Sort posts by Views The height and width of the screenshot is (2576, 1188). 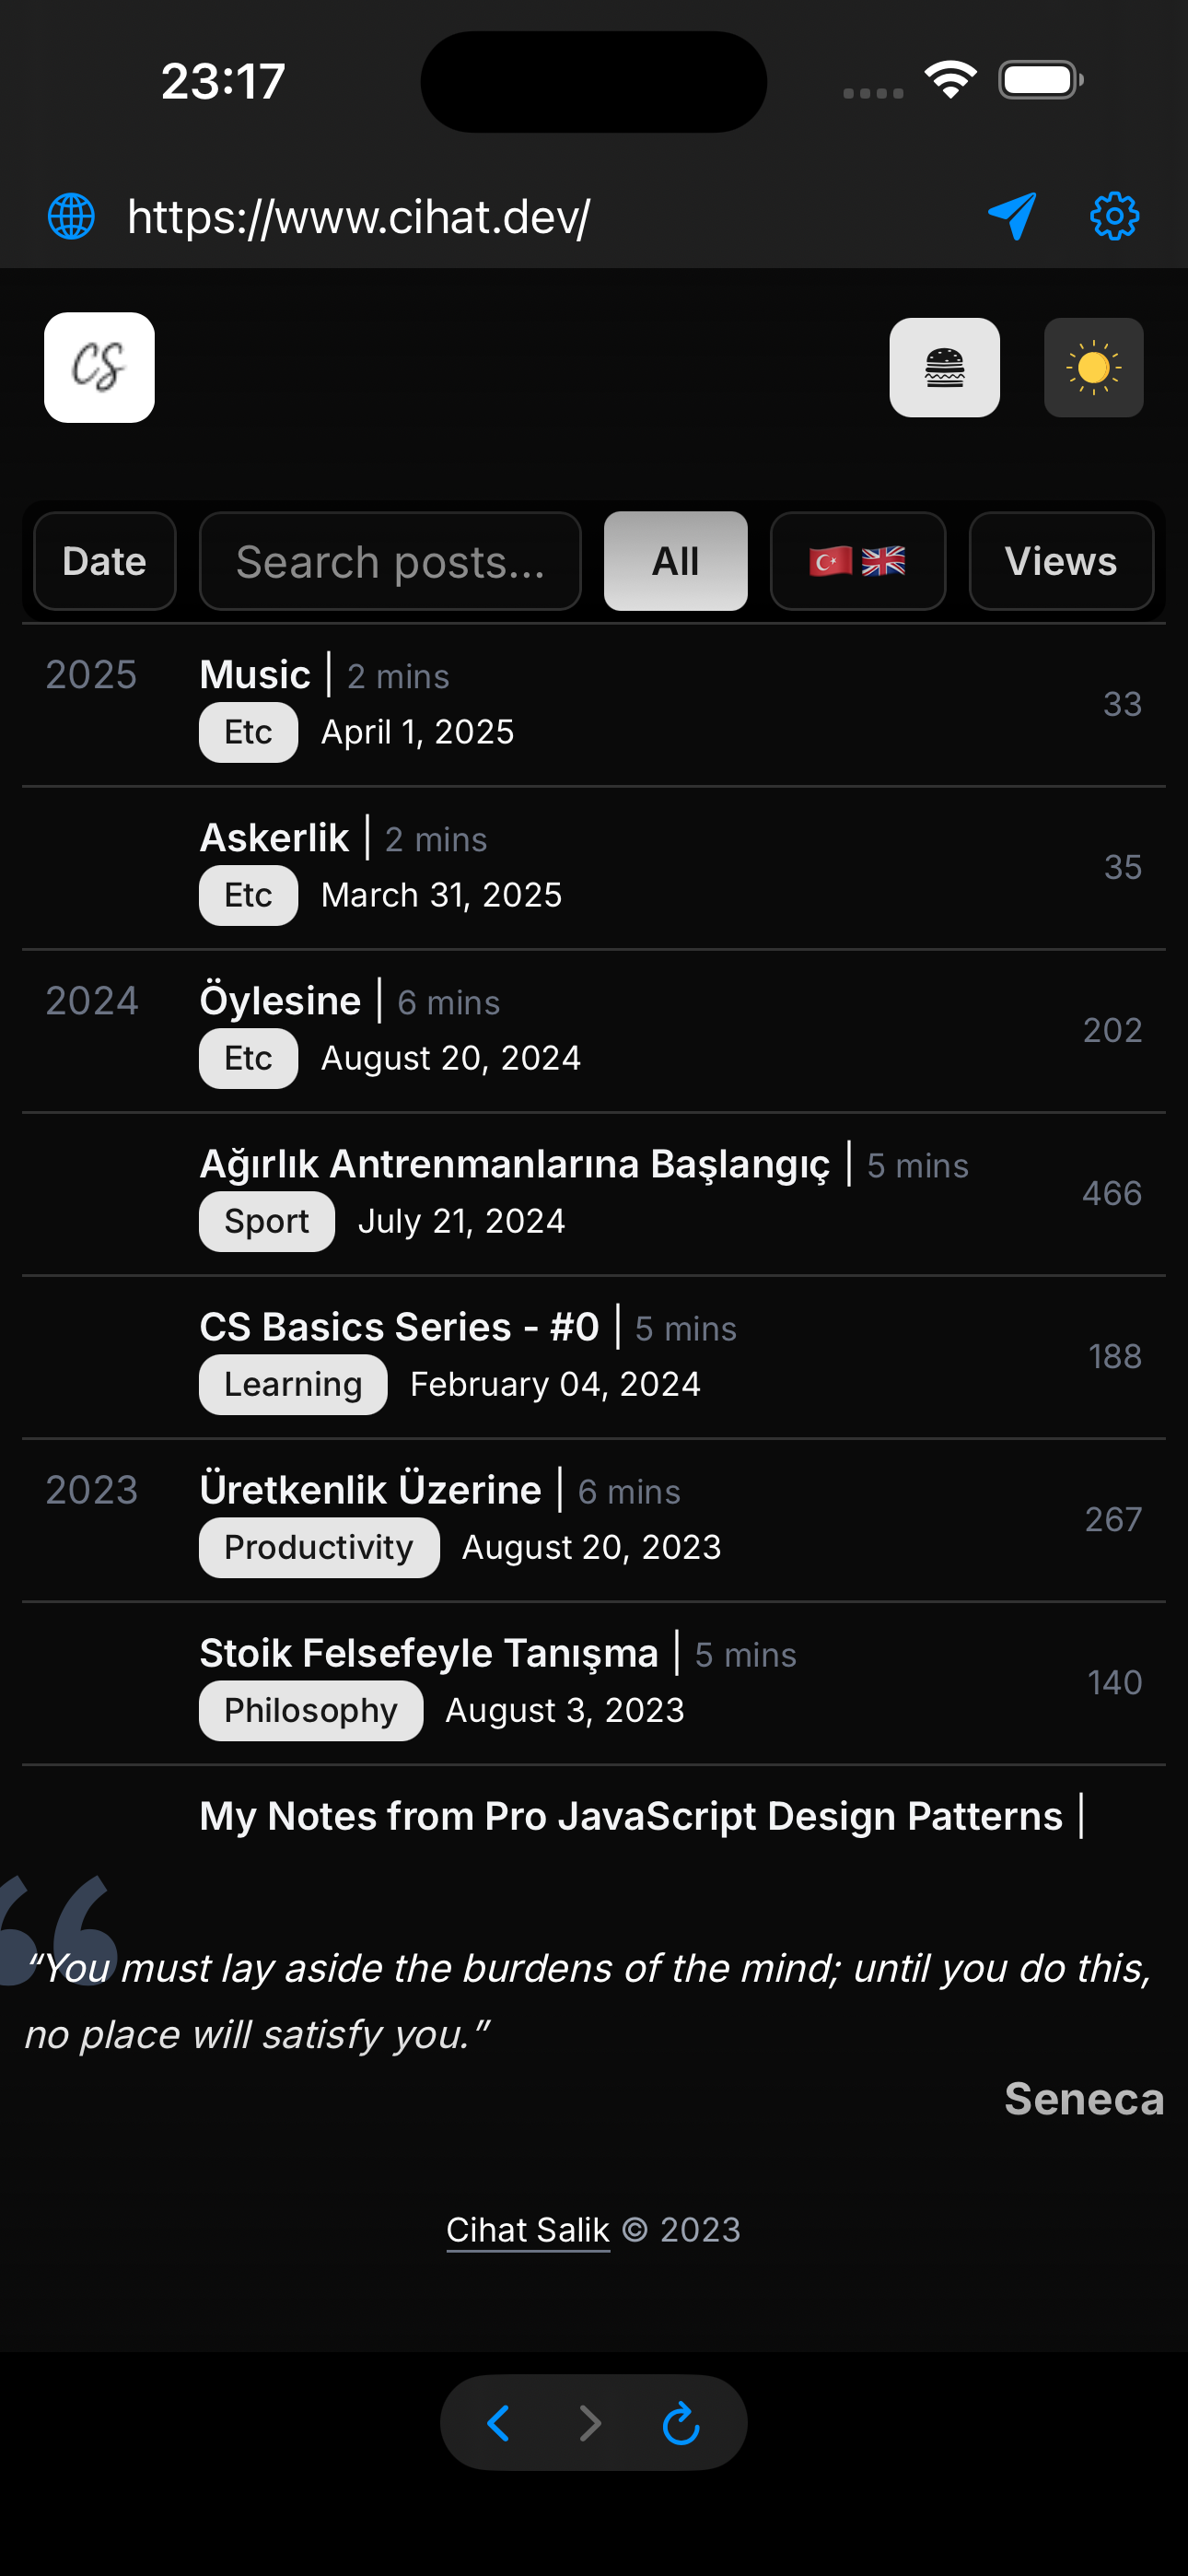click(1060, 561)
